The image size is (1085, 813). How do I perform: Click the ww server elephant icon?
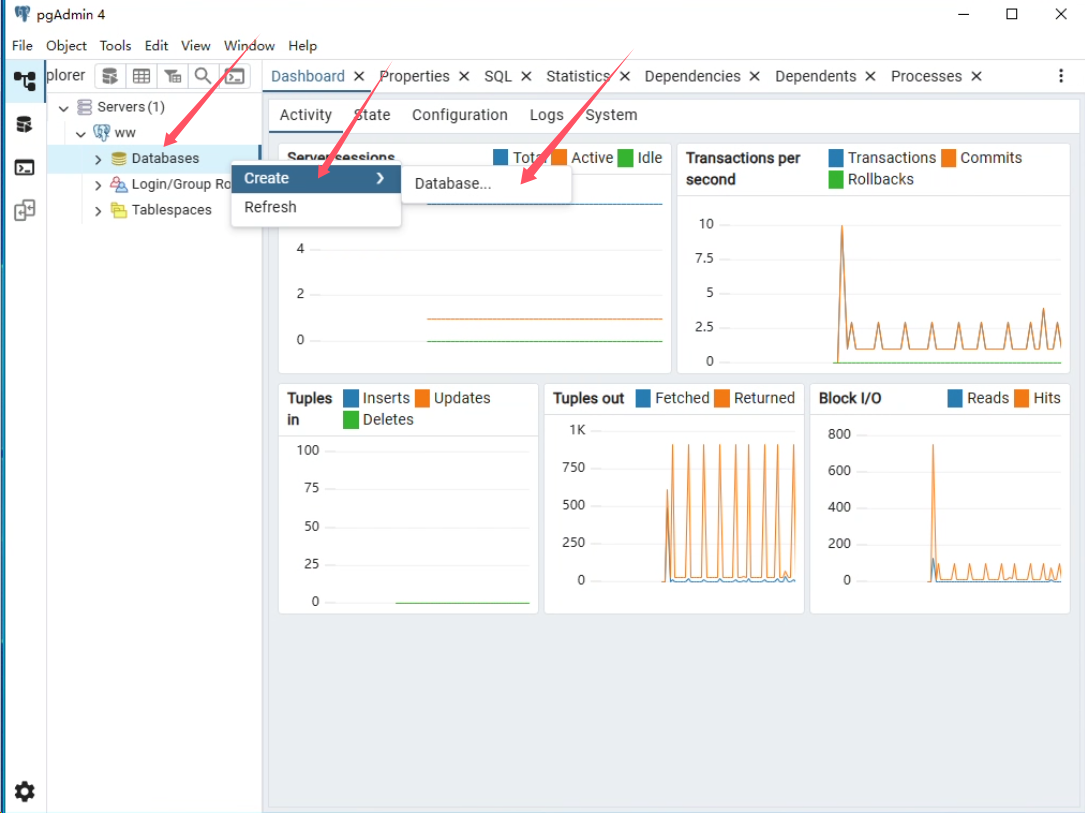102,132
